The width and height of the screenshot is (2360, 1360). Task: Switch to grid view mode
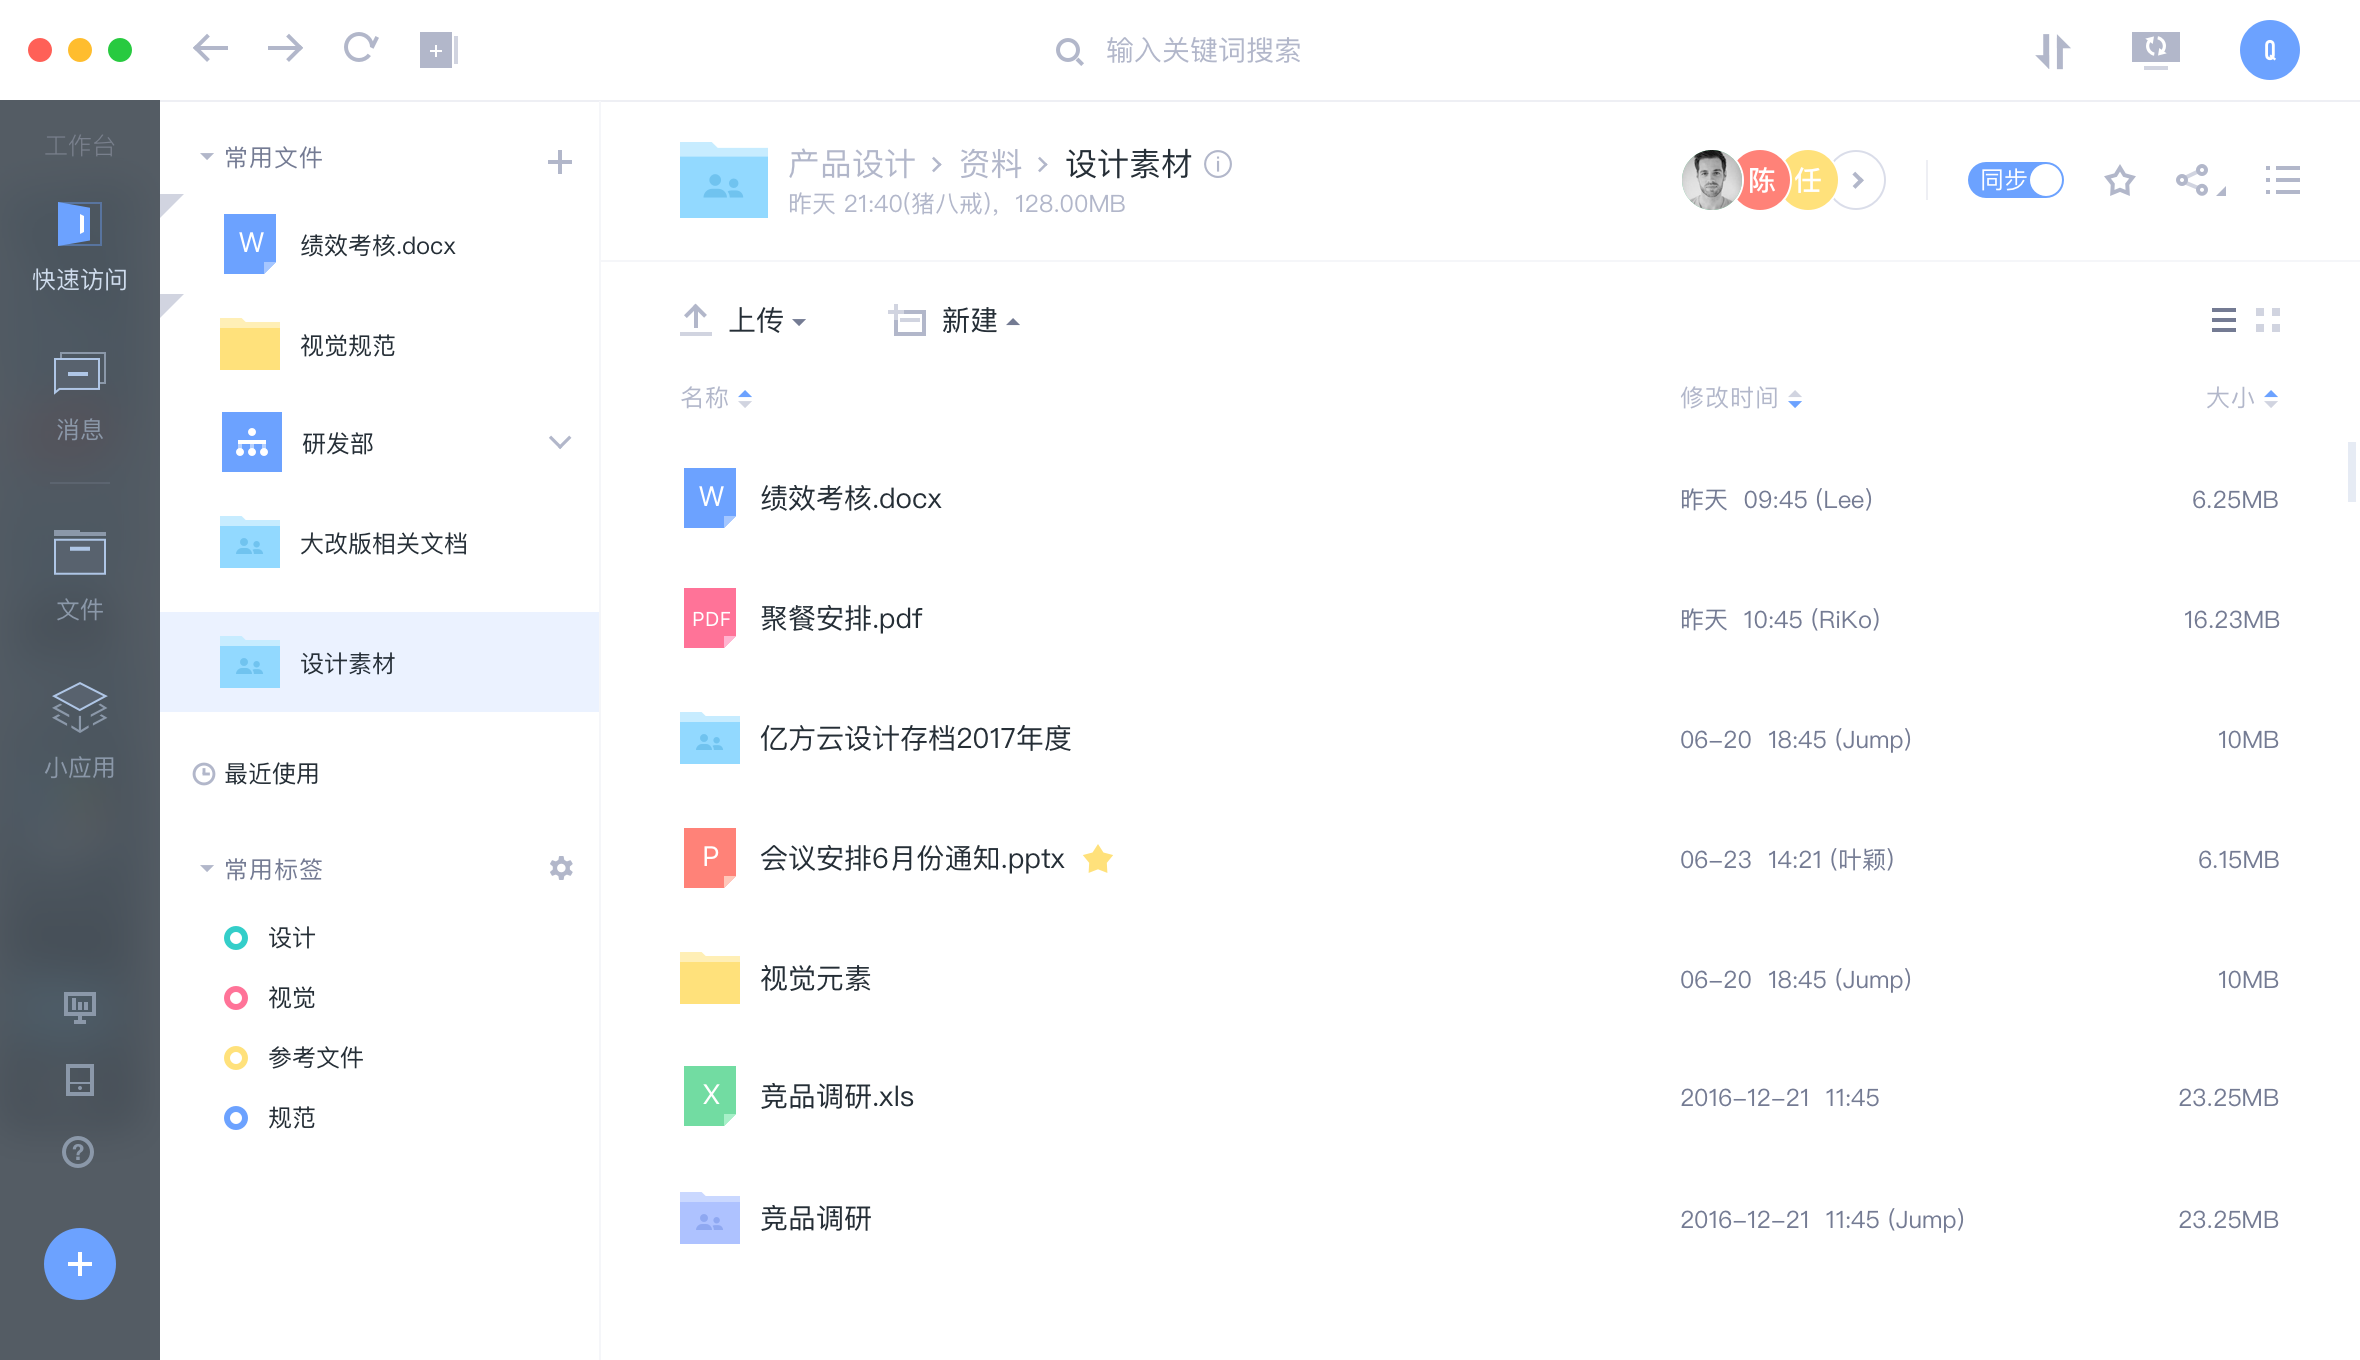point(2270,320)
